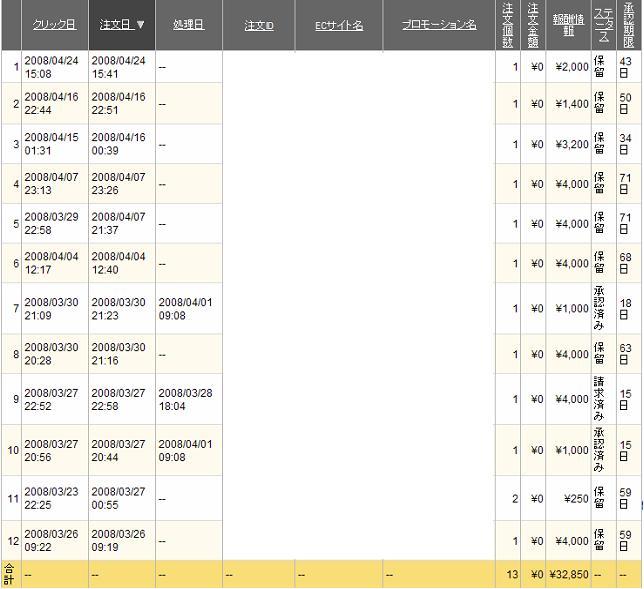The width and height of the screenshot is (644, 589).
Task: Select row 9 請求済み status cell
Action: [x=604, y=399]
